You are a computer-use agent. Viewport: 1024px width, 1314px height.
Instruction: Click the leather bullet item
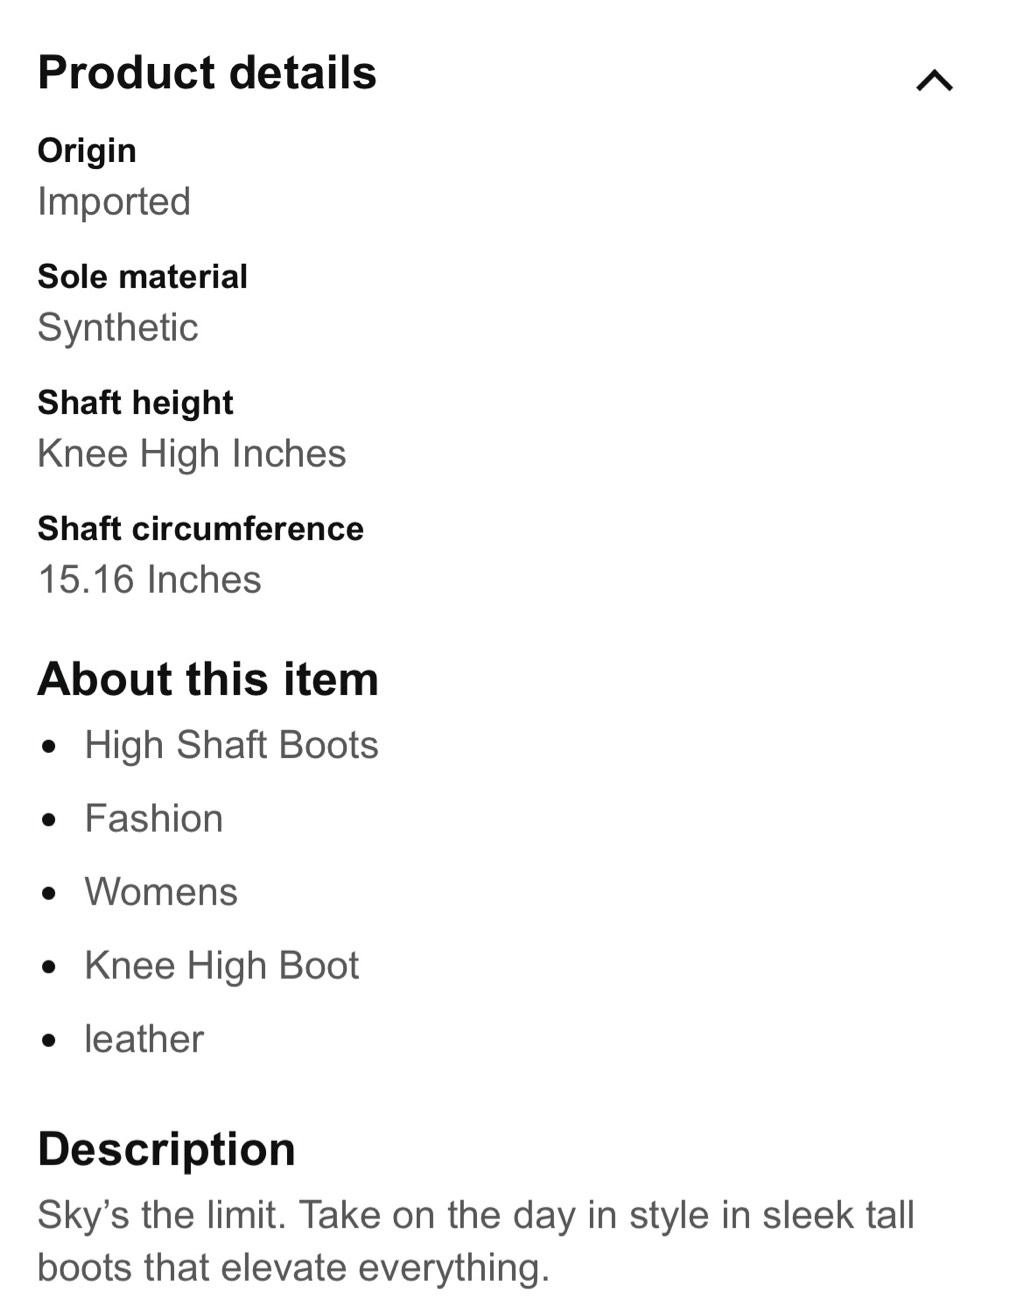[x=144, y=1039]
